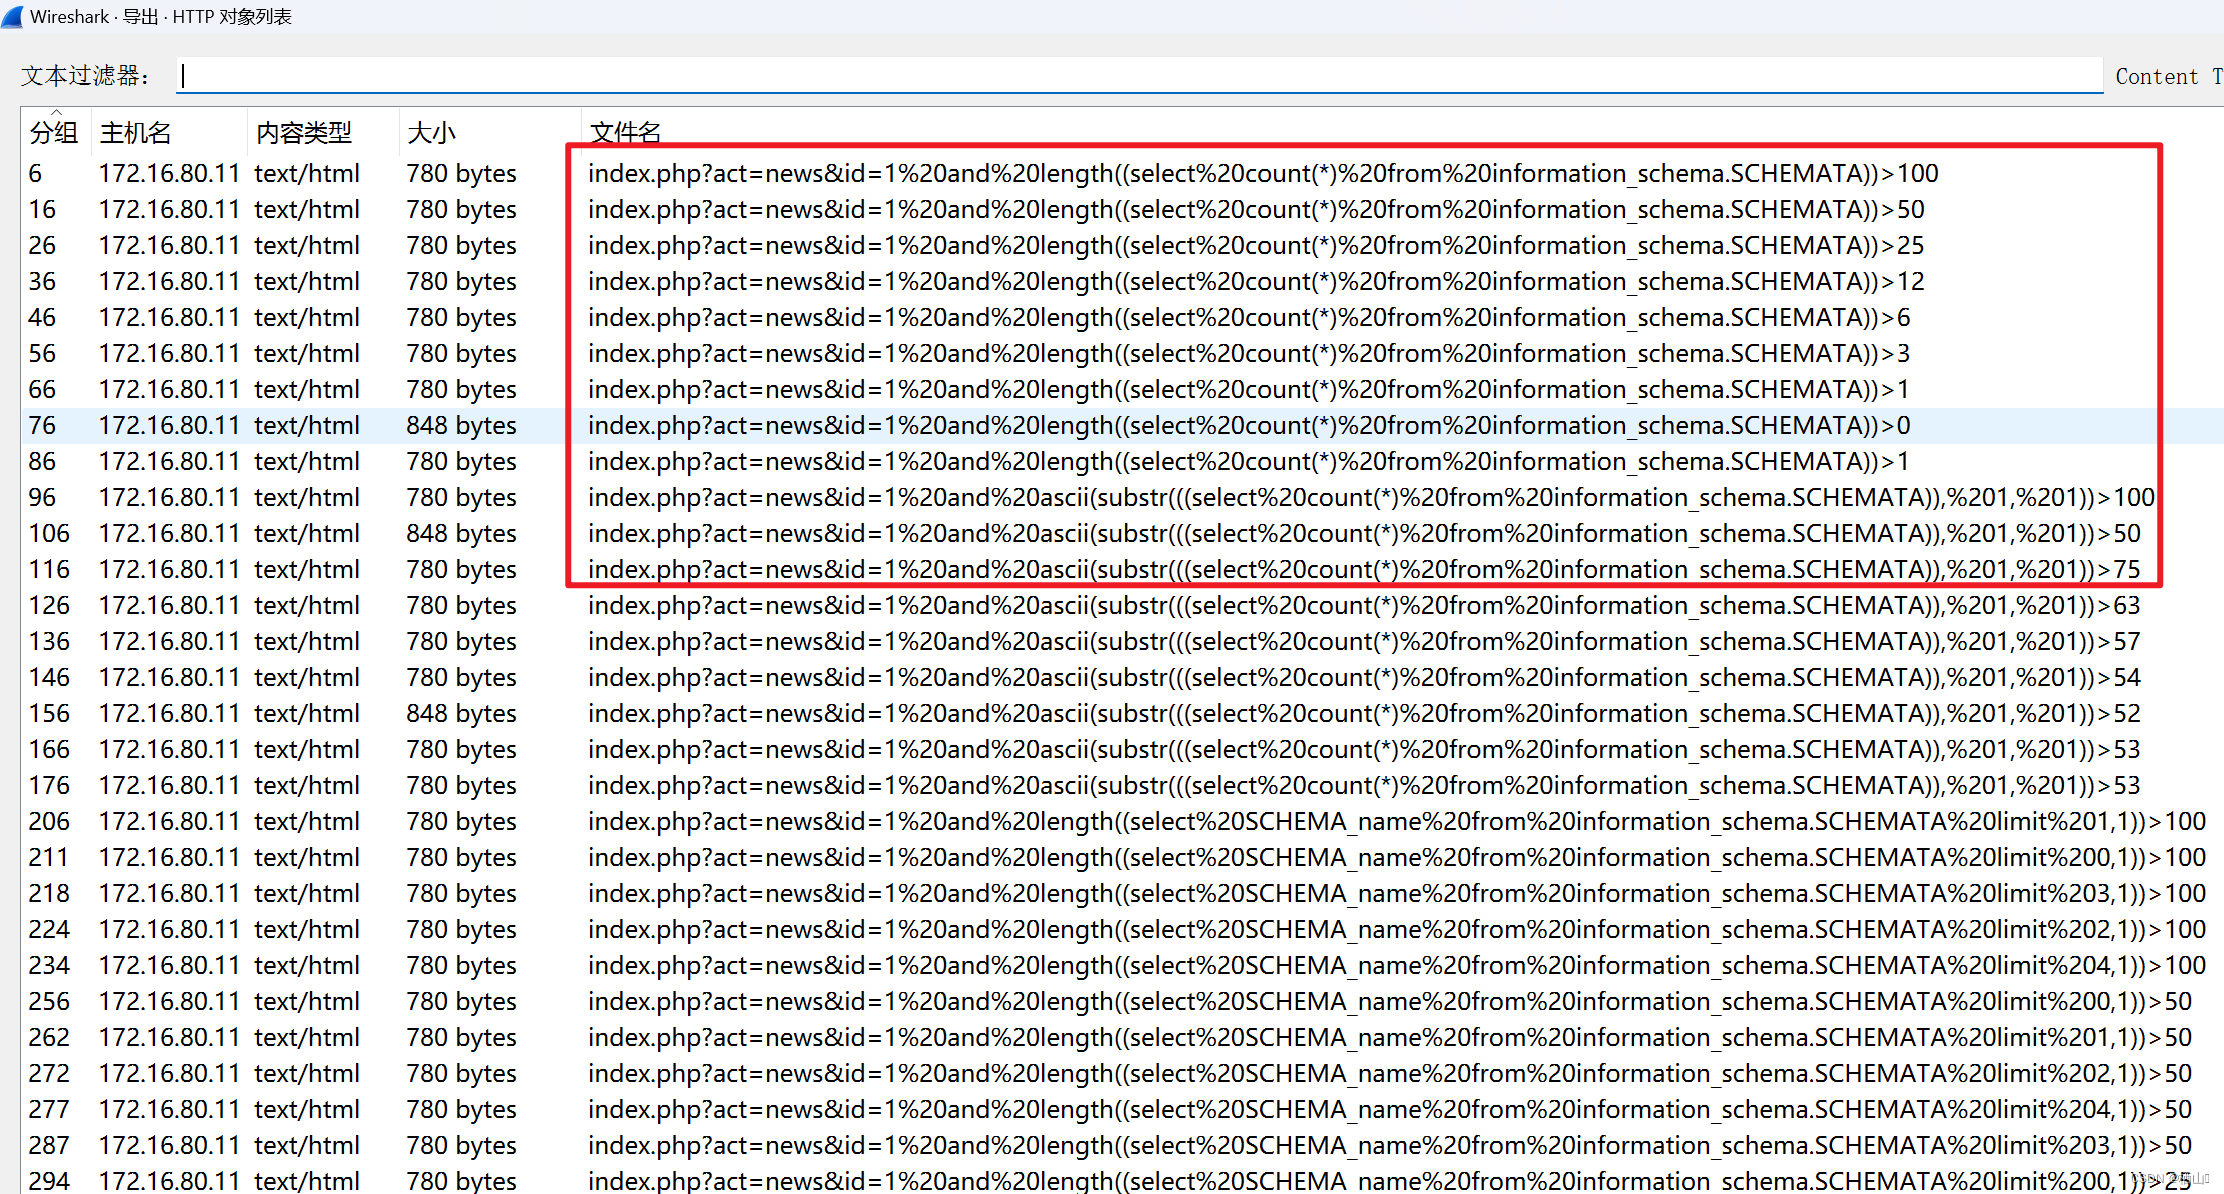This screenshot has height=1194, width=2224.
Task: Select packet 96 ascii substr row >100
Action: [x=1122, y=497]
